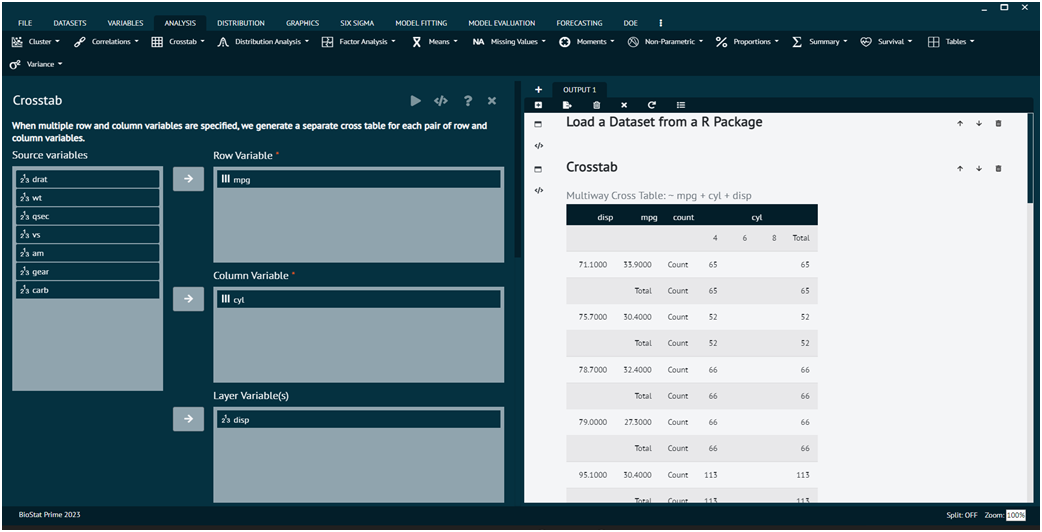Select gear in Source variables list
The height and width of the screenshot is (532, 1042).
88,272
